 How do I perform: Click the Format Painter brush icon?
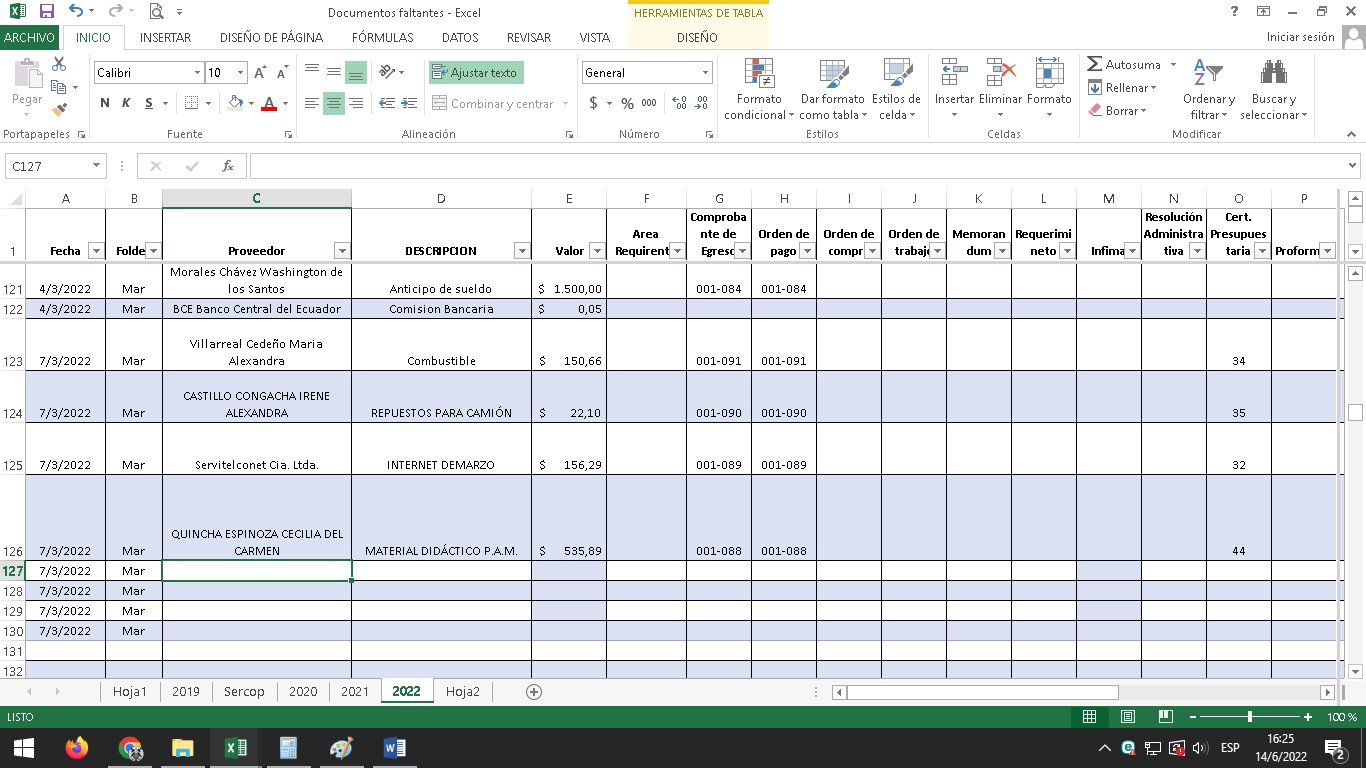coord(59,110)
